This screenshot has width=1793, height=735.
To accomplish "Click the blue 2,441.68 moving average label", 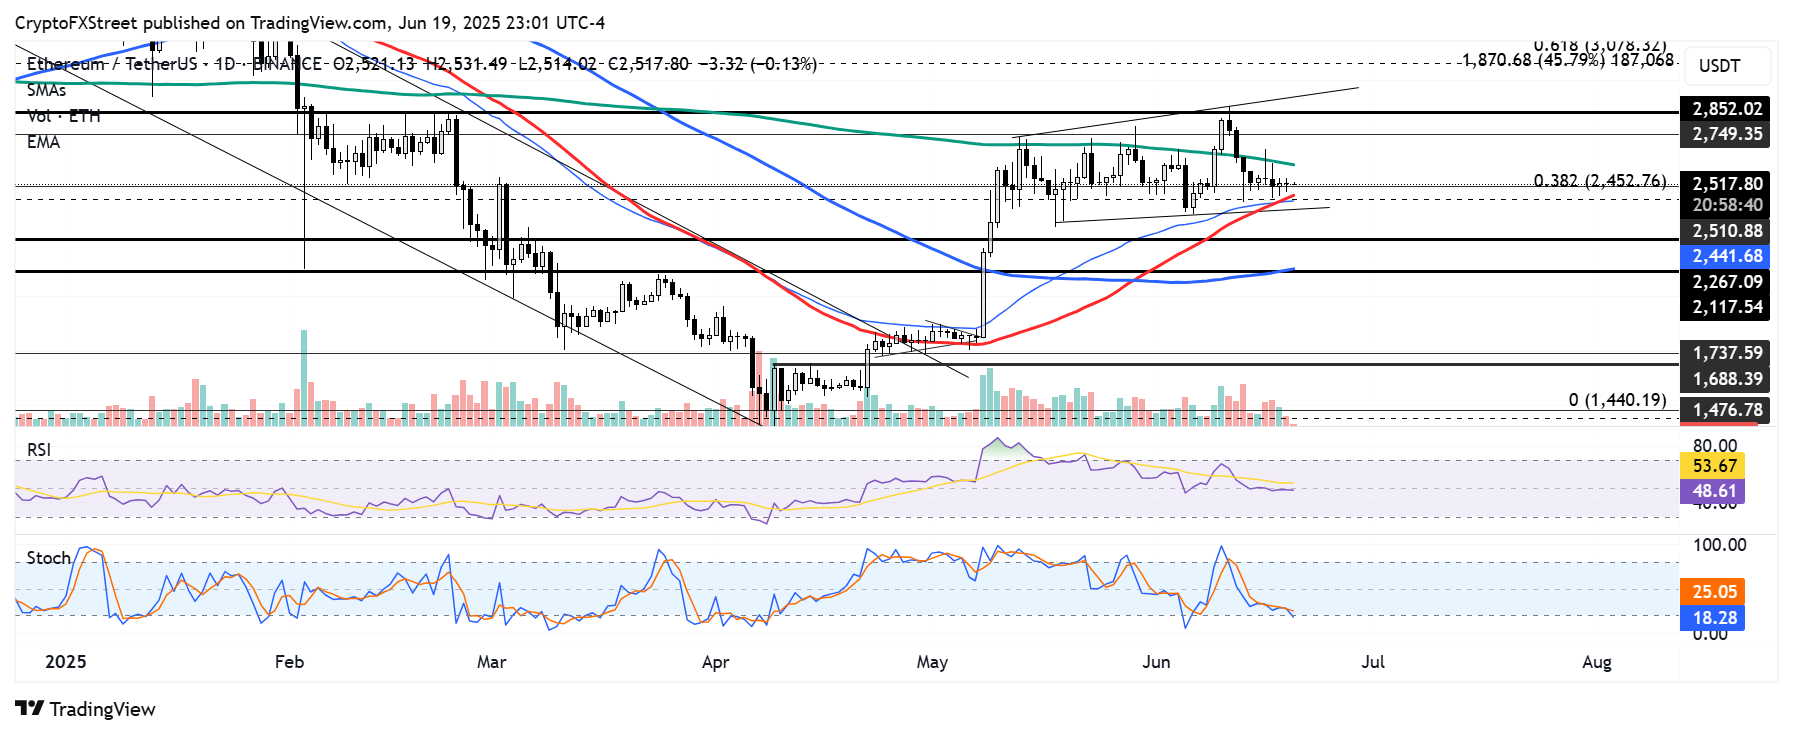I will tap(1726, 256).
